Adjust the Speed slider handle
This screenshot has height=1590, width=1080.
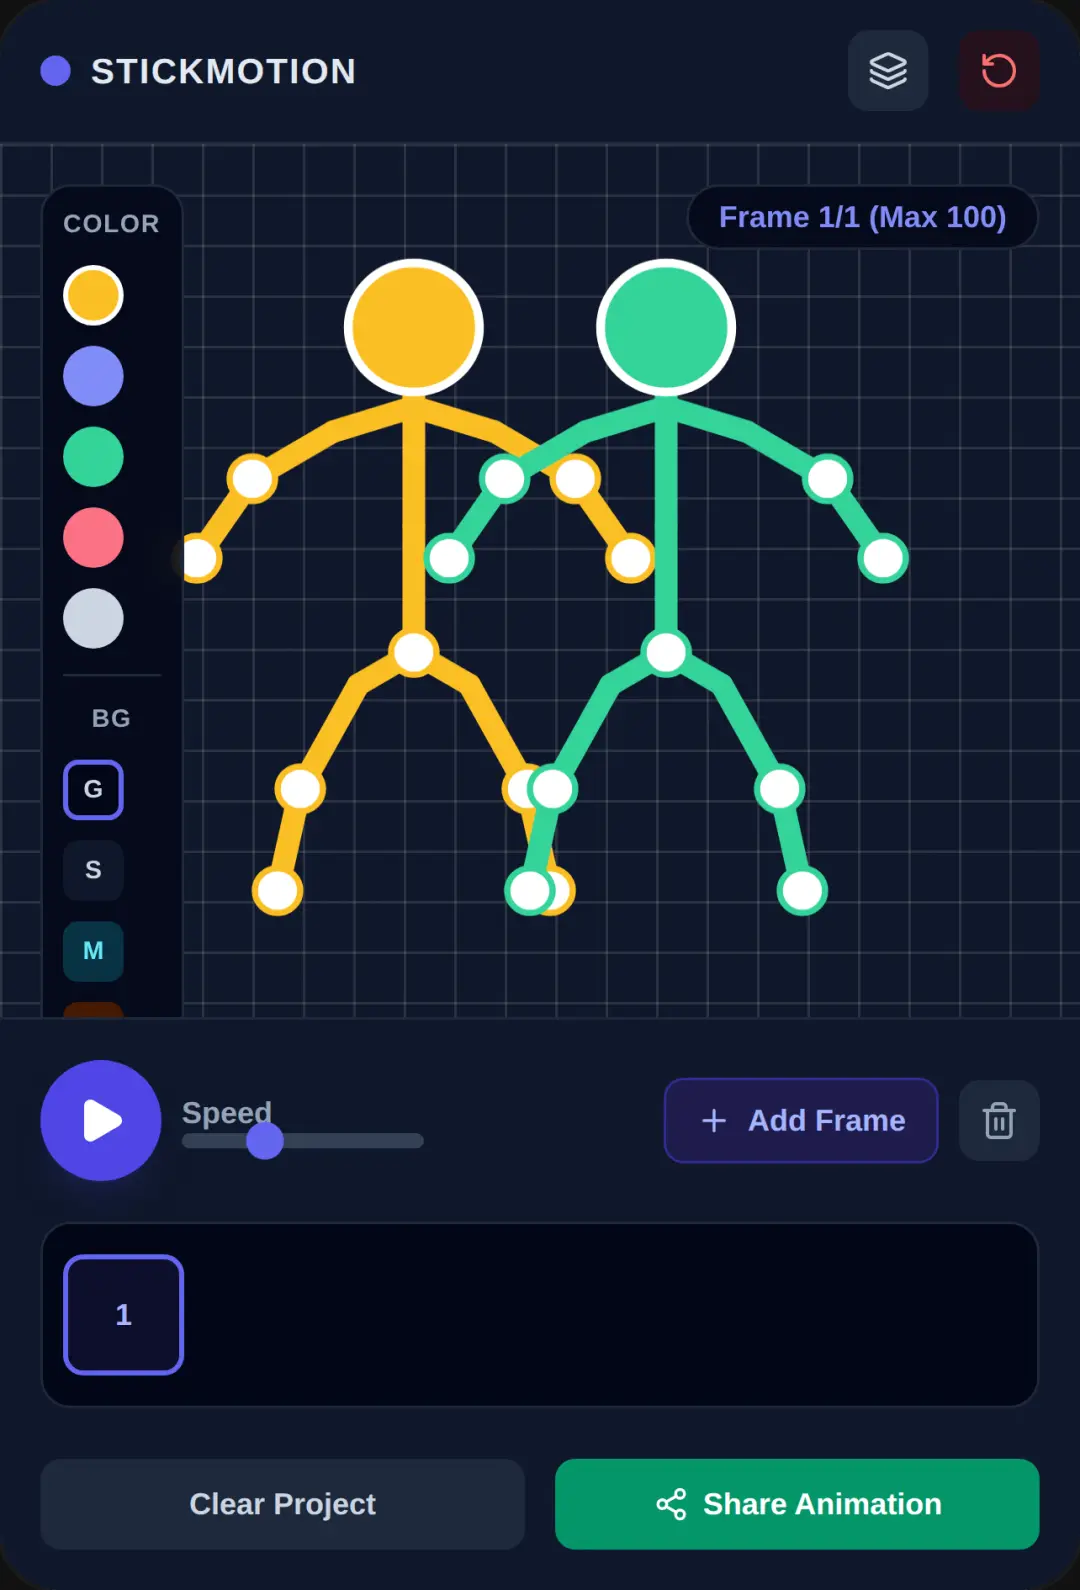pos(265,1140)
